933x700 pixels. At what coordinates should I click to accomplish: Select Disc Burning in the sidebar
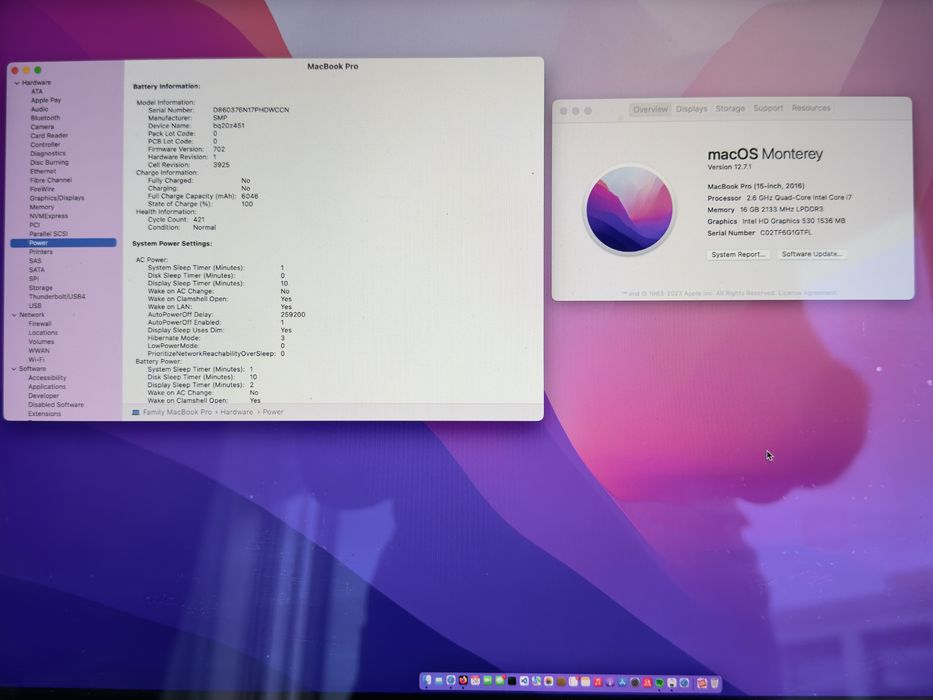(x=49, y=162)
